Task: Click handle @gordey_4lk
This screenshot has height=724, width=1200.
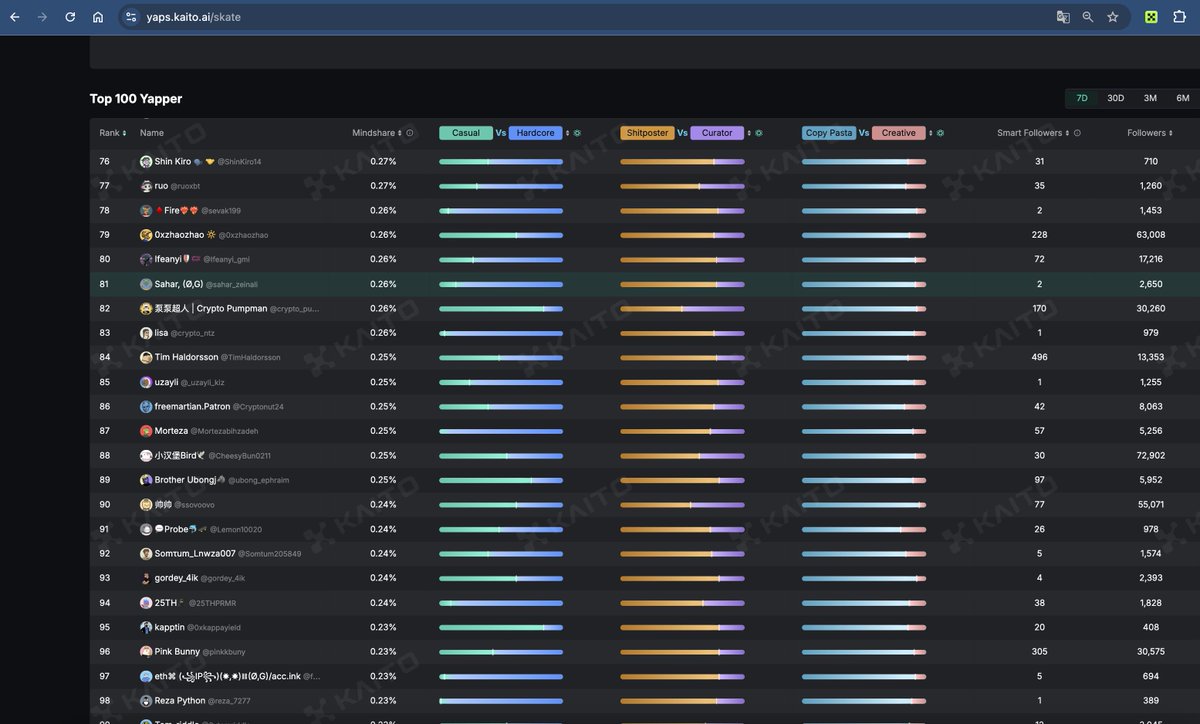Action: (x=223, y=578)
